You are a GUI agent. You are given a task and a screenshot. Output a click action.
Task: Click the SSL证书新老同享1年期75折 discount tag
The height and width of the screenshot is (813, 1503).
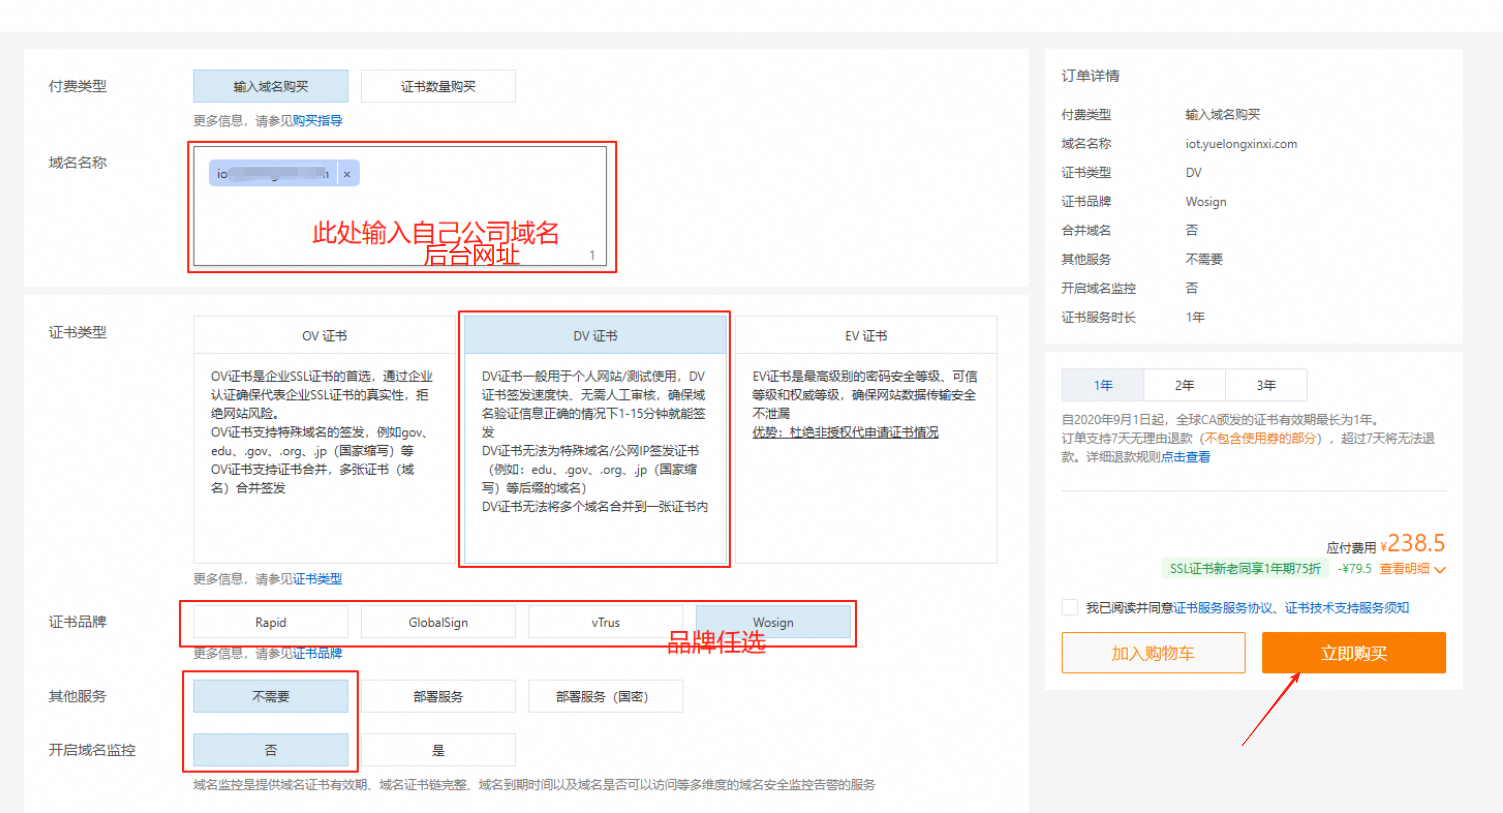pos(1245,569)
